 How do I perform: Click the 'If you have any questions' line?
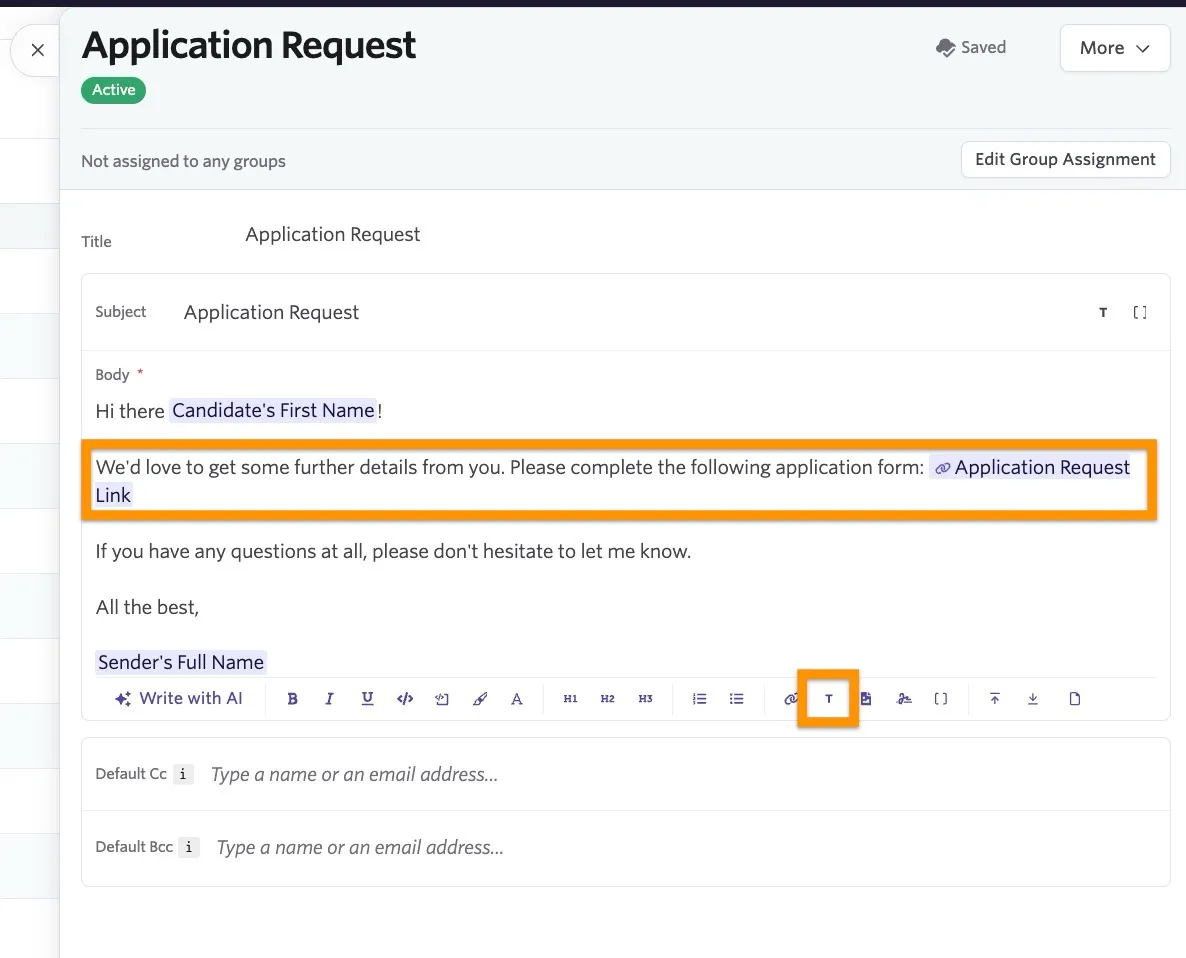[393, 551]
